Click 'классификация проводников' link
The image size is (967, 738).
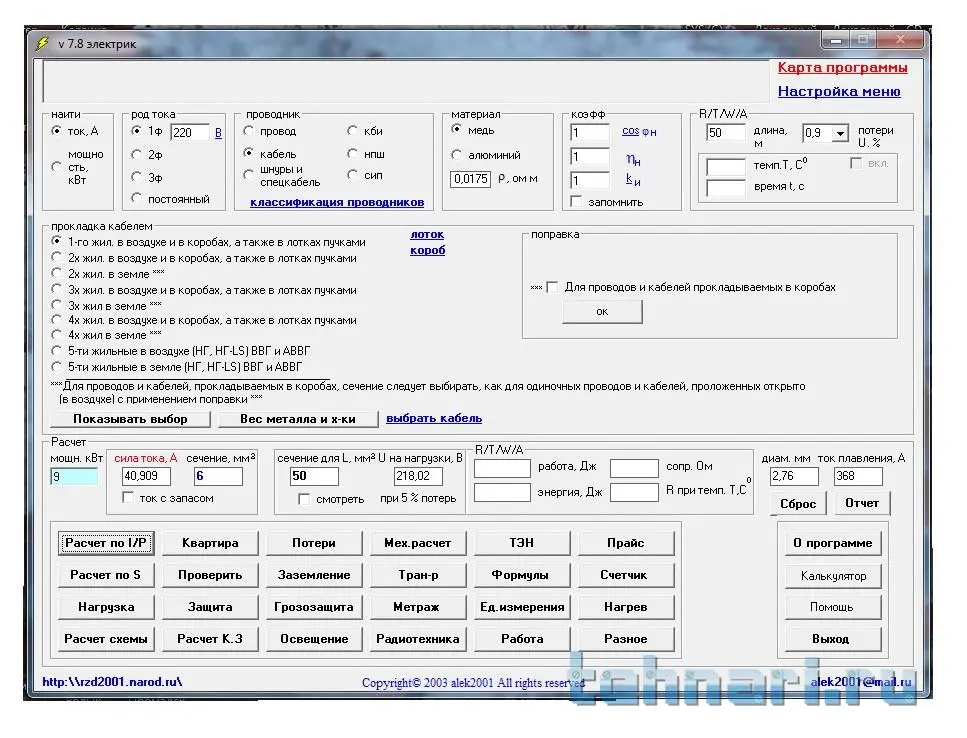(x=336, y=202)
